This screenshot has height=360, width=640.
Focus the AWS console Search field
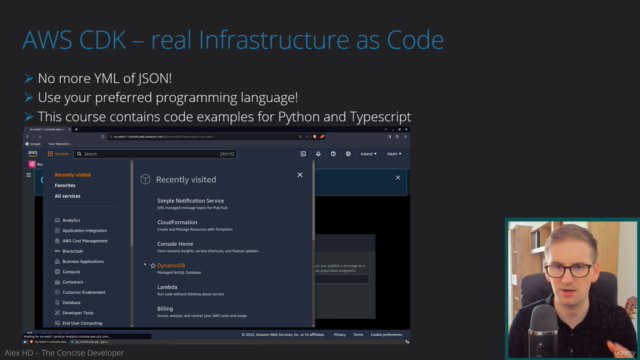click(x=155, y=154)
